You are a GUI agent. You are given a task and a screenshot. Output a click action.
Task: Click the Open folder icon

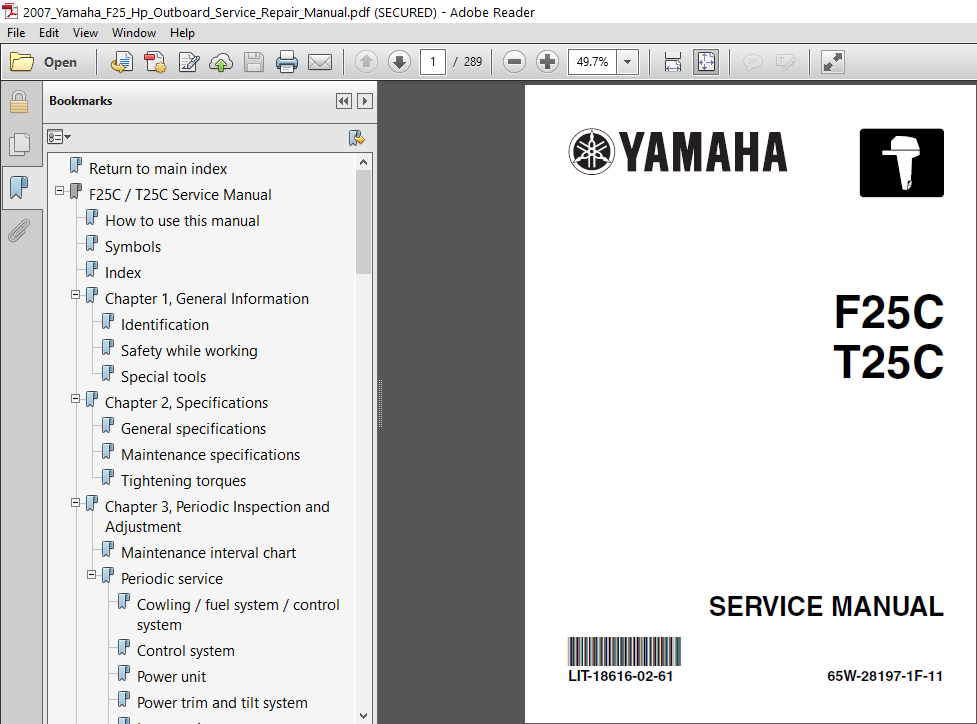[22, 62]
